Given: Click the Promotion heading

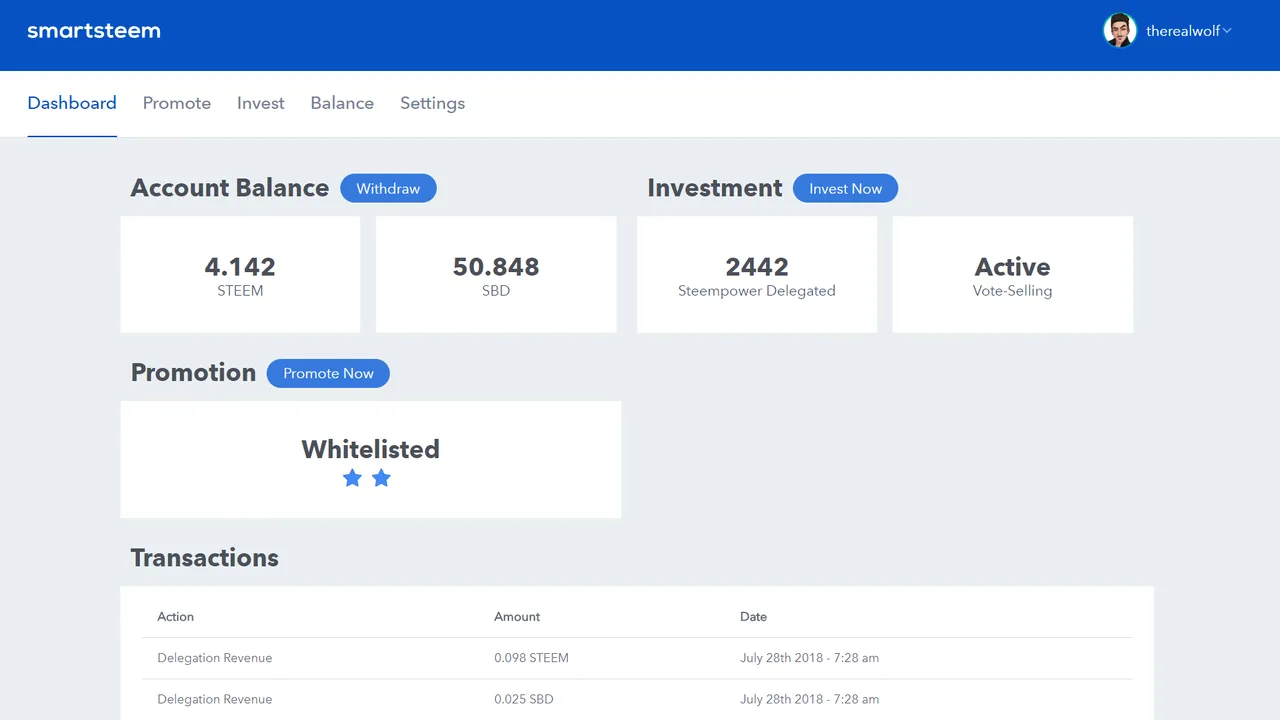Looking at the screenshot, I should (193, 373).
